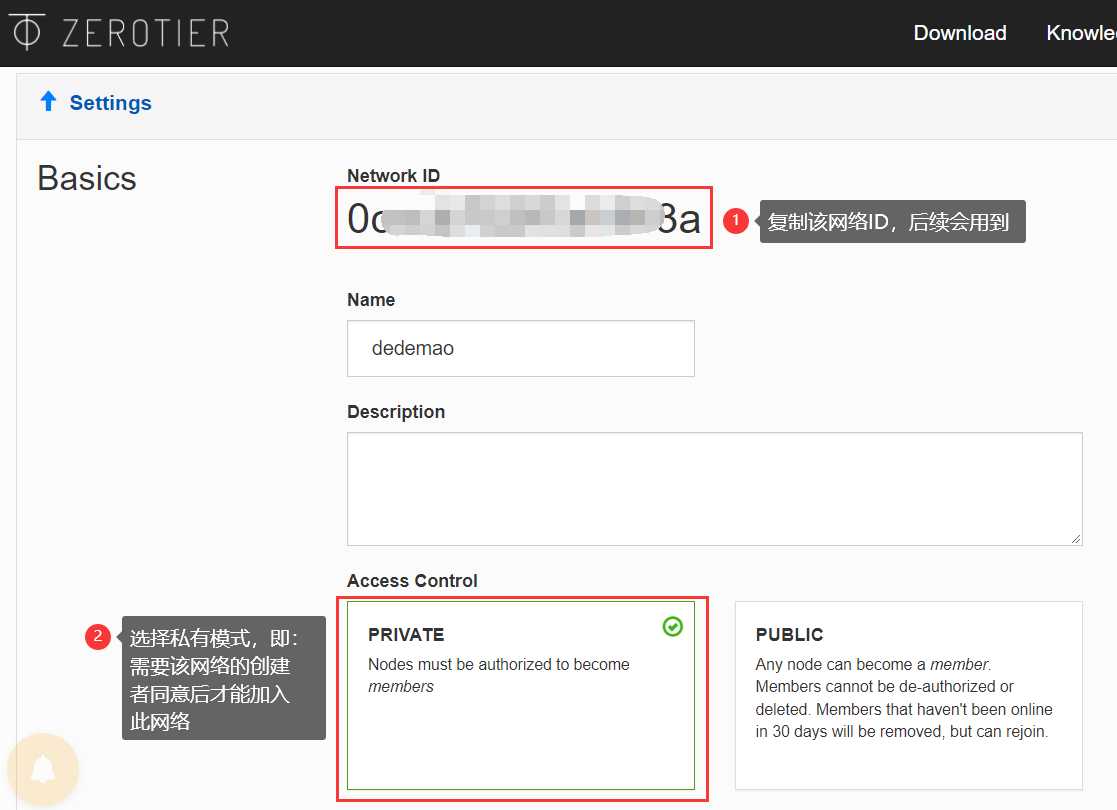Select the PRIVATE access control option
The width and height of the screenshot is (1117, 810).
[521, 695]
